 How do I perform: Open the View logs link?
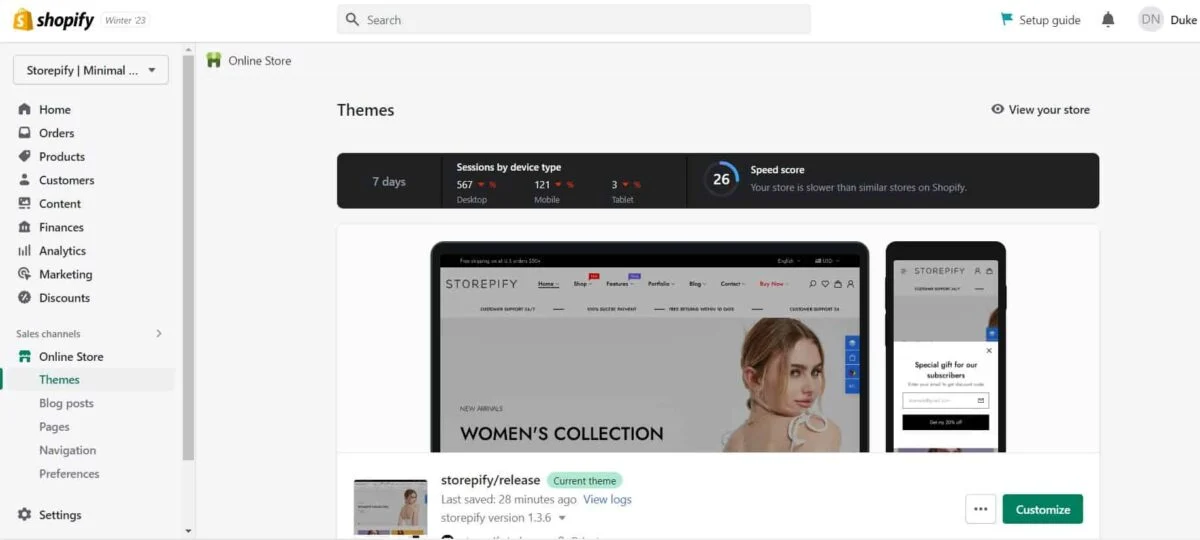coord(607,500)
